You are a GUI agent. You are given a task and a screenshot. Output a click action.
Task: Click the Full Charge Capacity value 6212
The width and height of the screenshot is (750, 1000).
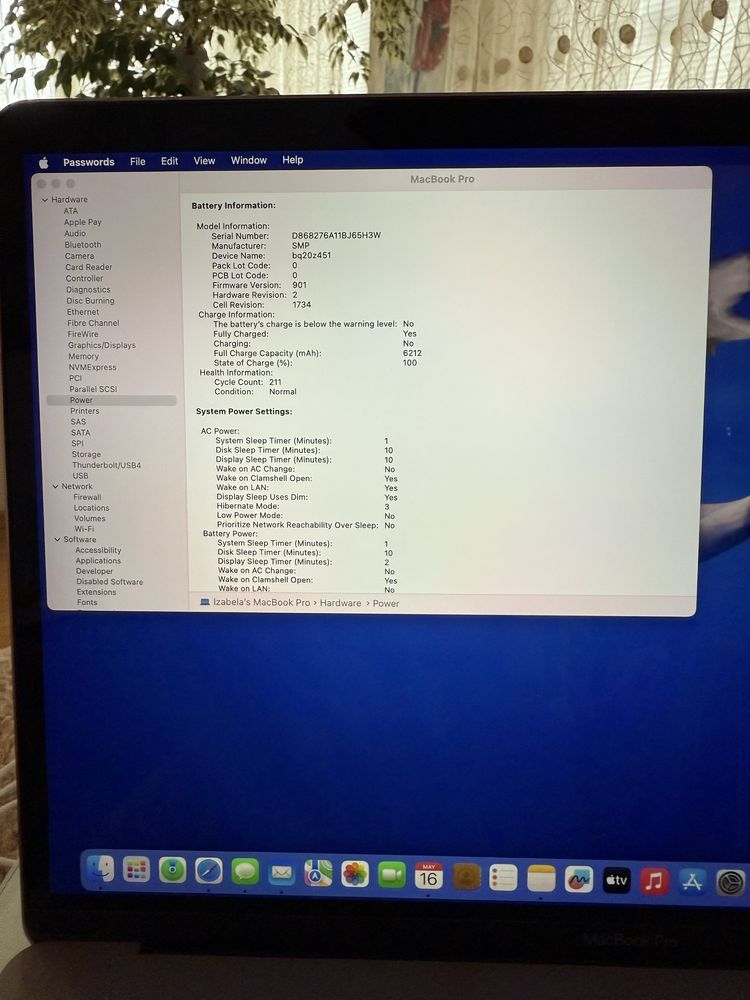(412, 353)
